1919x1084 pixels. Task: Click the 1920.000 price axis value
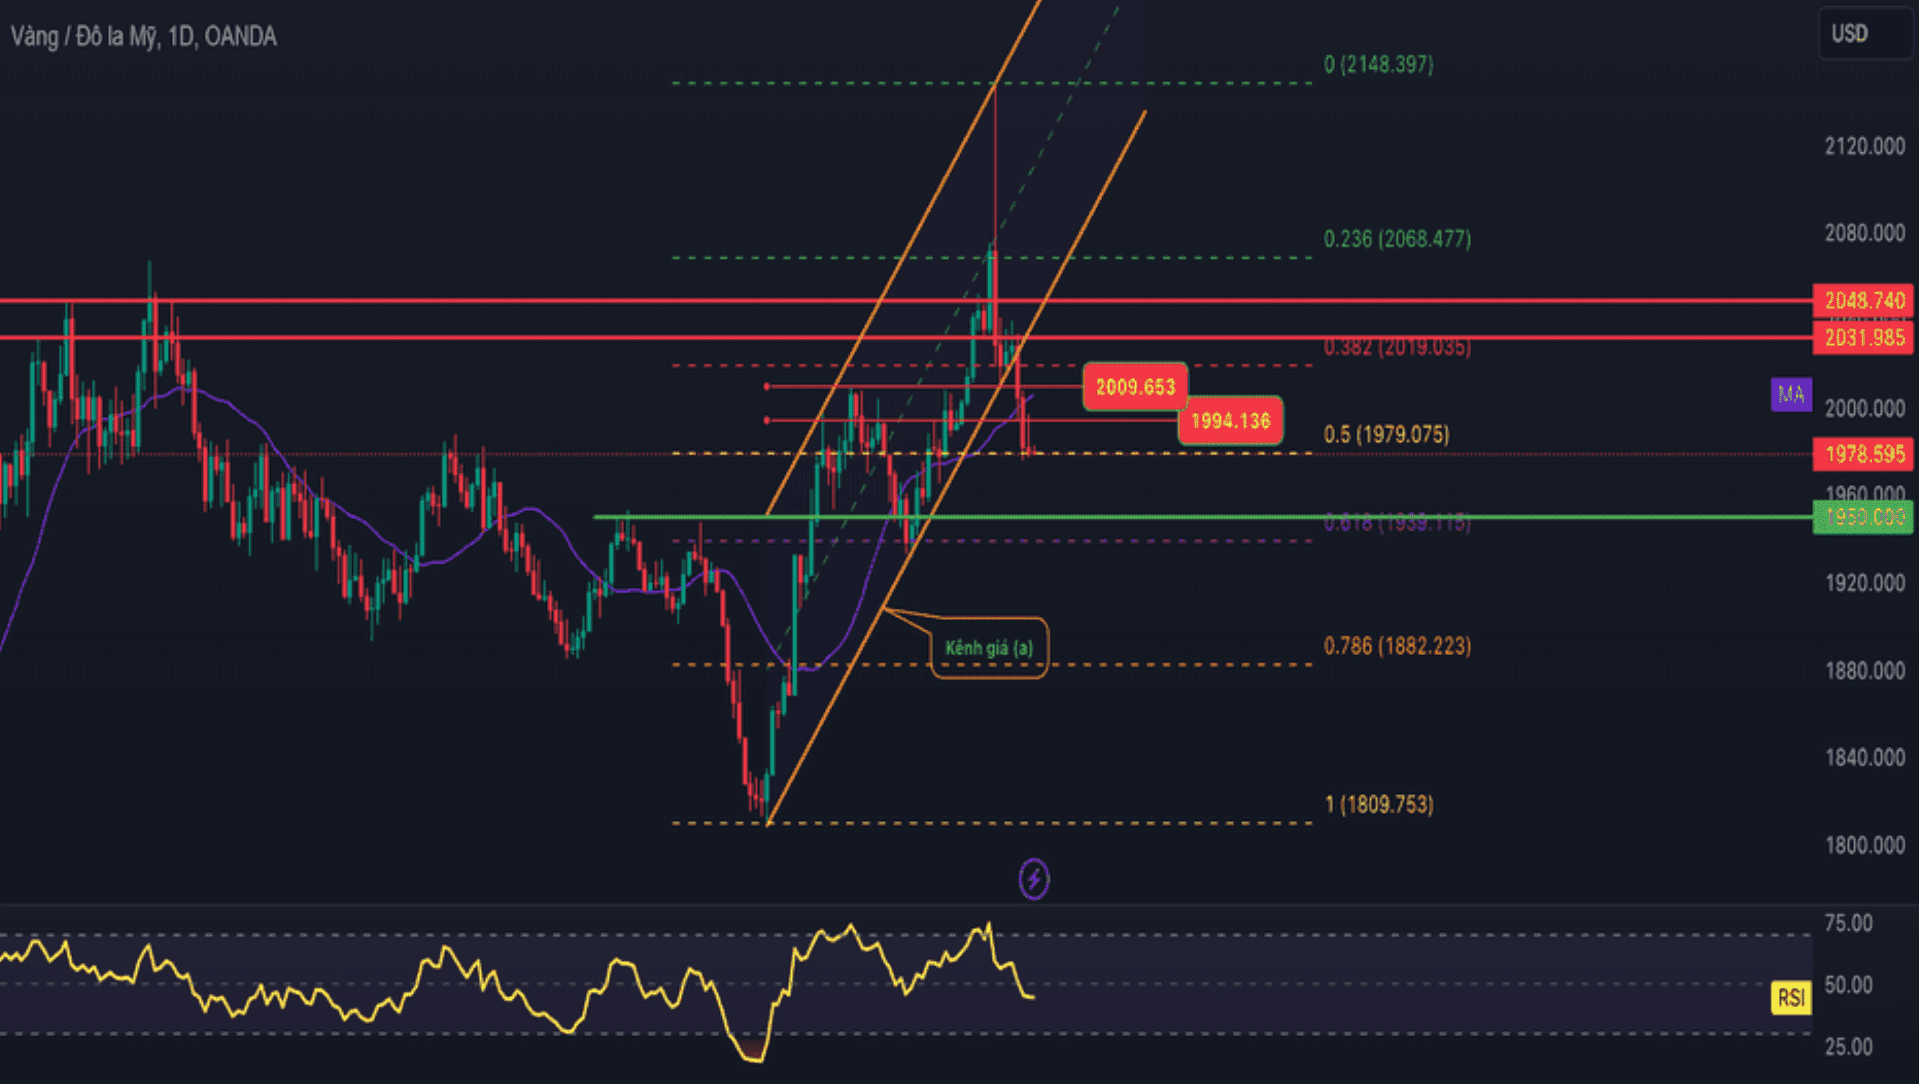1864,583
